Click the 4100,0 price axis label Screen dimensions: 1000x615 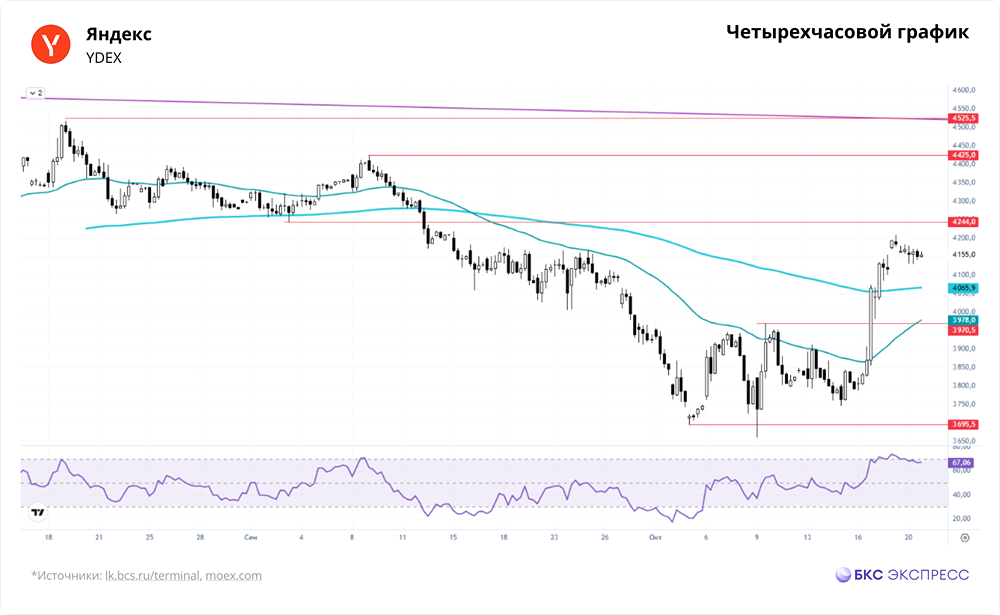tap(964, 275)
